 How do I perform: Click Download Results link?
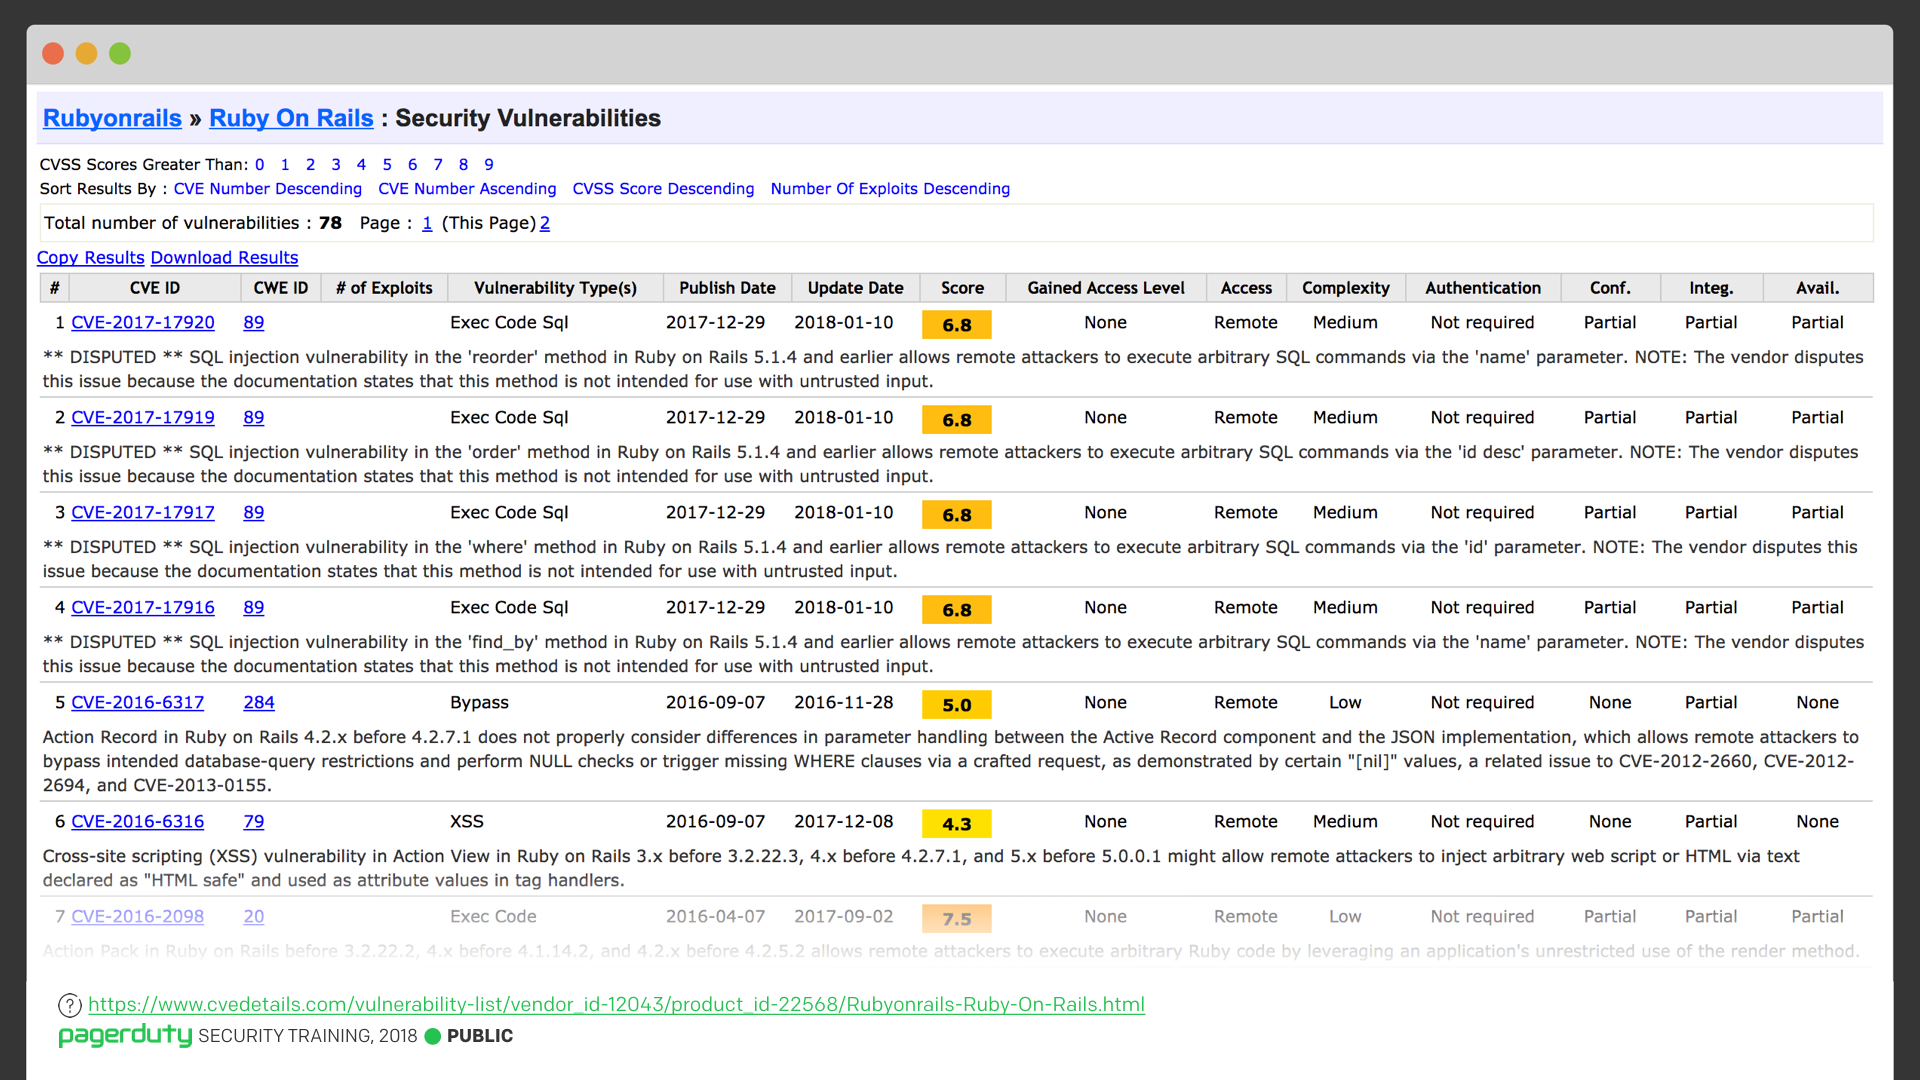[224, 258]
